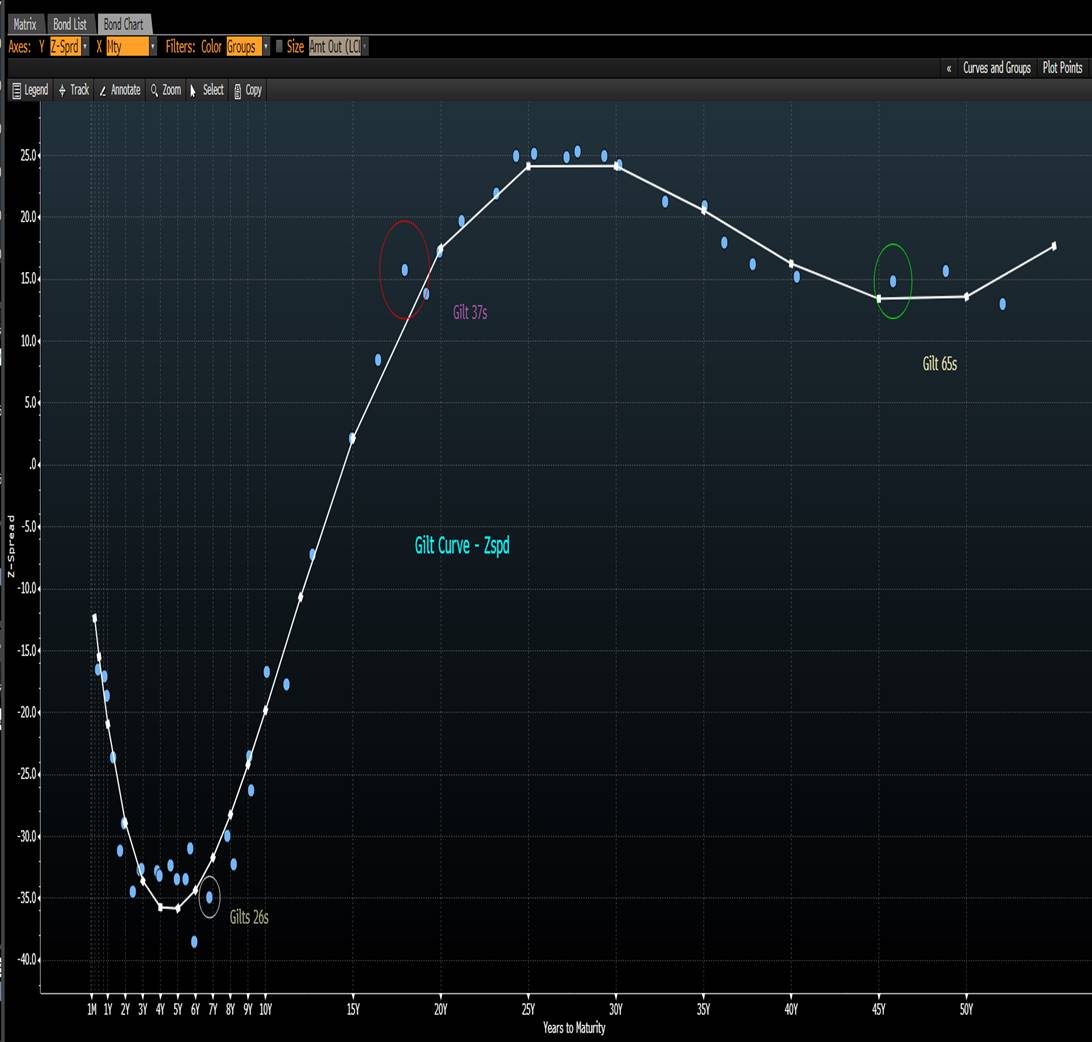Click the Gilt 65s point in green circle
The image size is (1092, 1042).
point(894,281)
